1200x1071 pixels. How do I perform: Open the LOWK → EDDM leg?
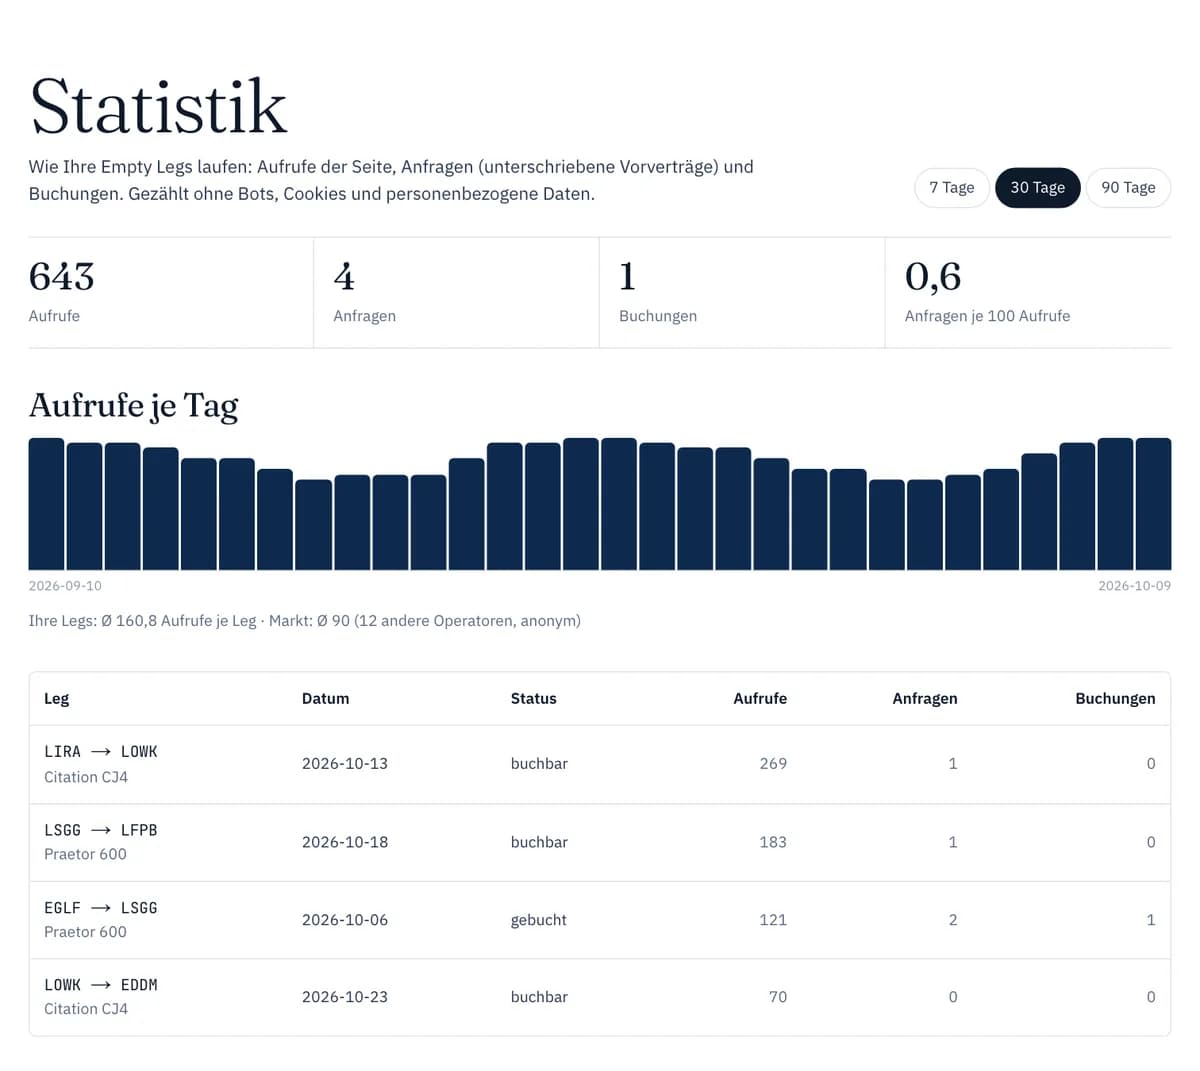[101, 985]
